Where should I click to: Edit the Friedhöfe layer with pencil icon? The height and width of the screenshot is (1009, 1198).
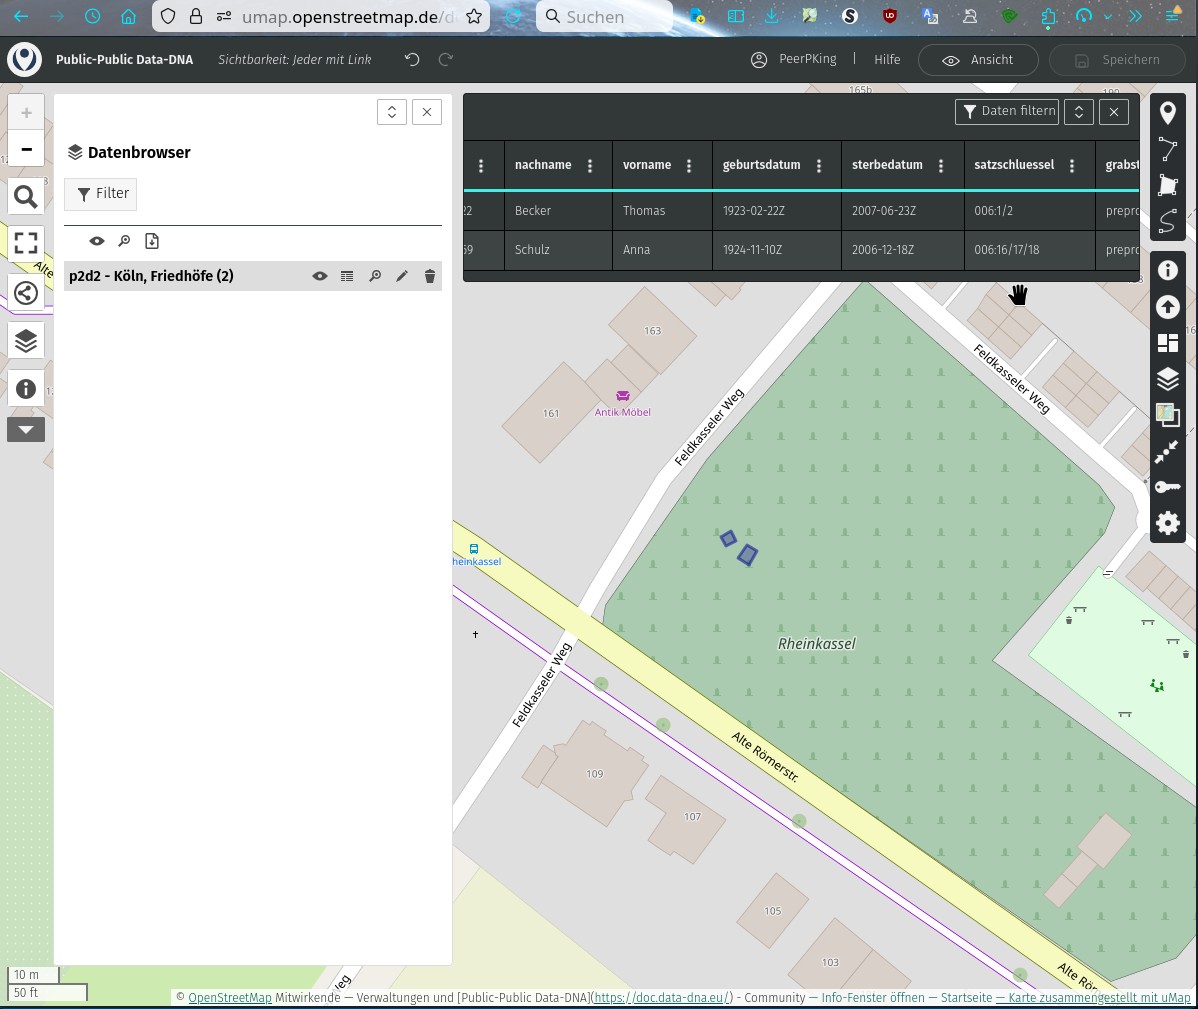click(x=402, y=276)
